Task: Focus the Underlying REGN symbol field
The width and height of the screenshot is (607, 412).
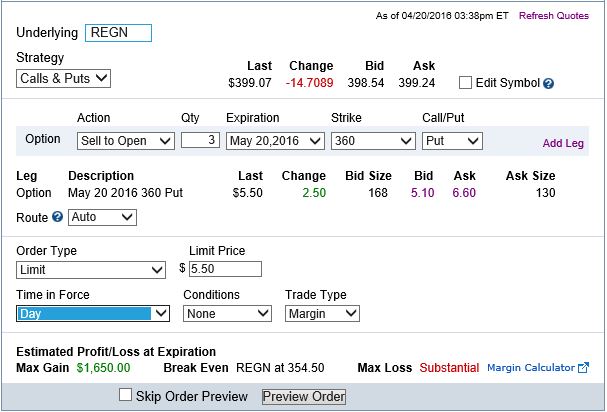Action: point(118,33)
